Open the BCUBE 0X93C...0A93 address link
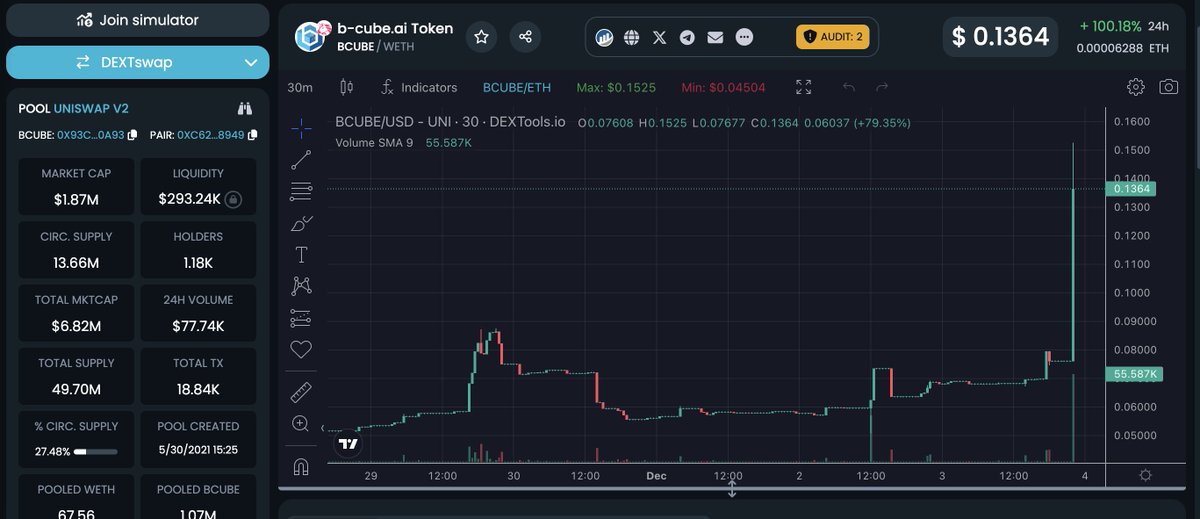The image size is (1200, 519). [x=91, y=134]
